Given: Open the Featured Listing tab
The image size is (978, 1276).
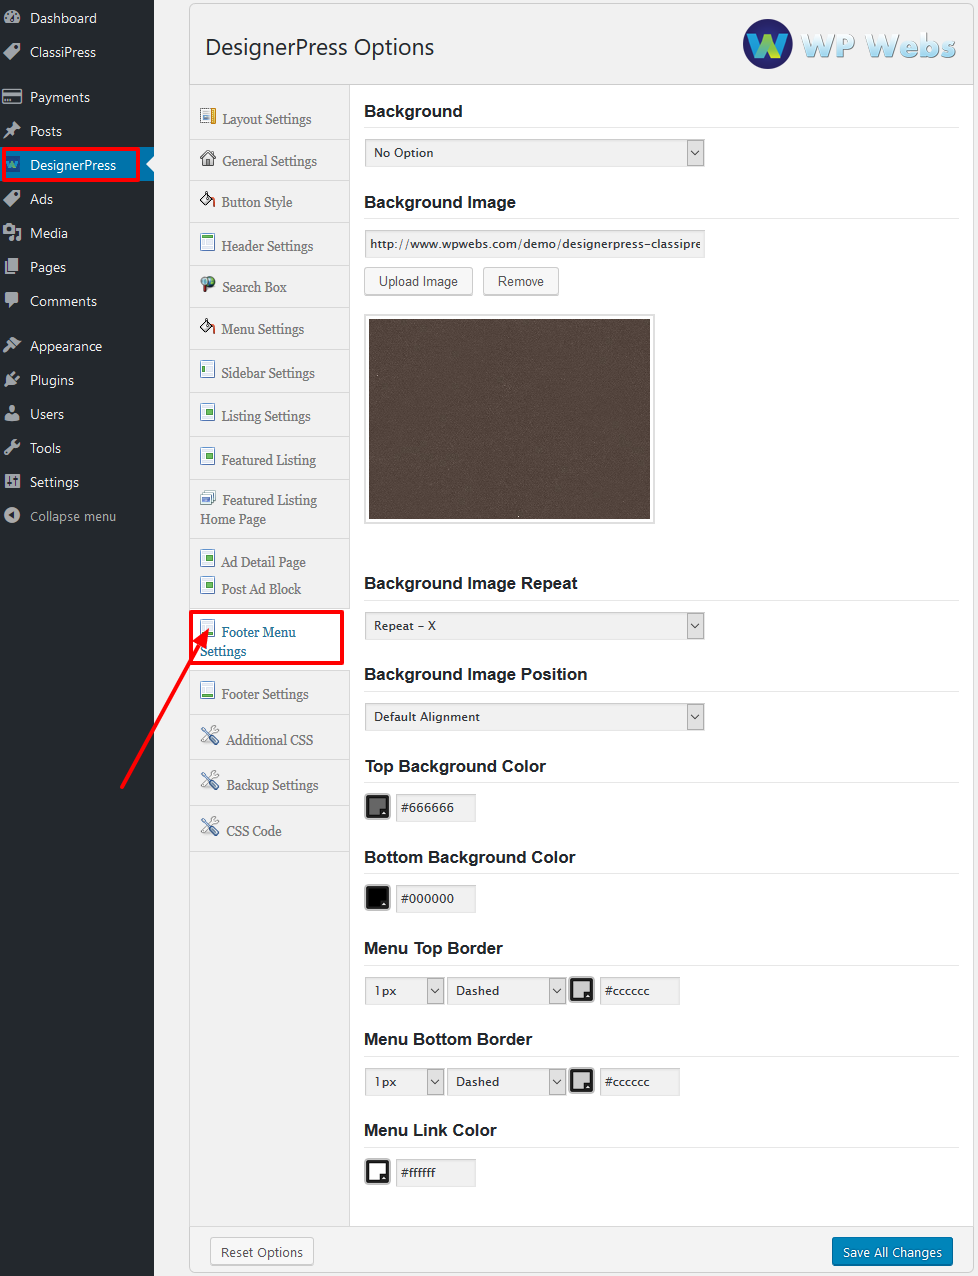Looking at the screenshot, I should tap(269, 459).
